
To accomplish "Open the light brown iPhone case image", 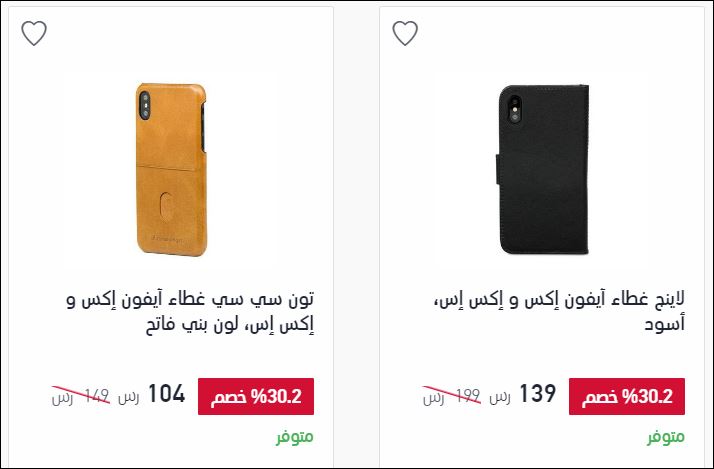I will 172,169.
